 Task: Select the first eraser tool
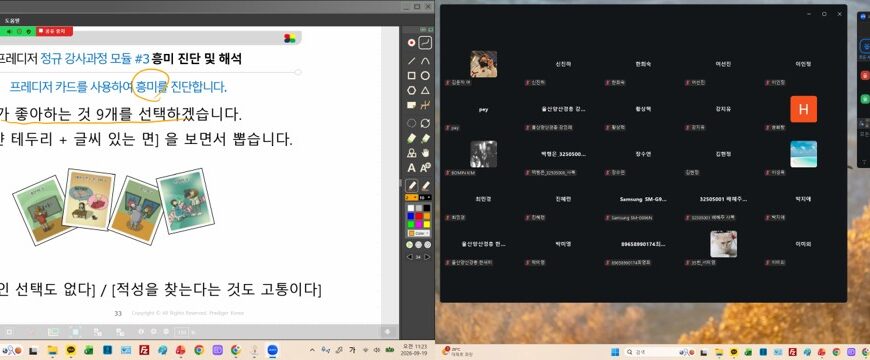click(x=412, y=138)
